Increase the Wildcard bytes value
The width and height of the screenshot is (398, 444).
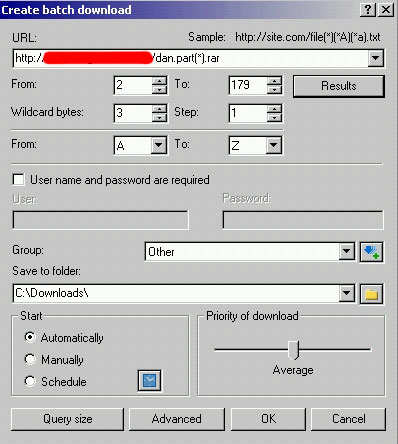tap(159, 109)
